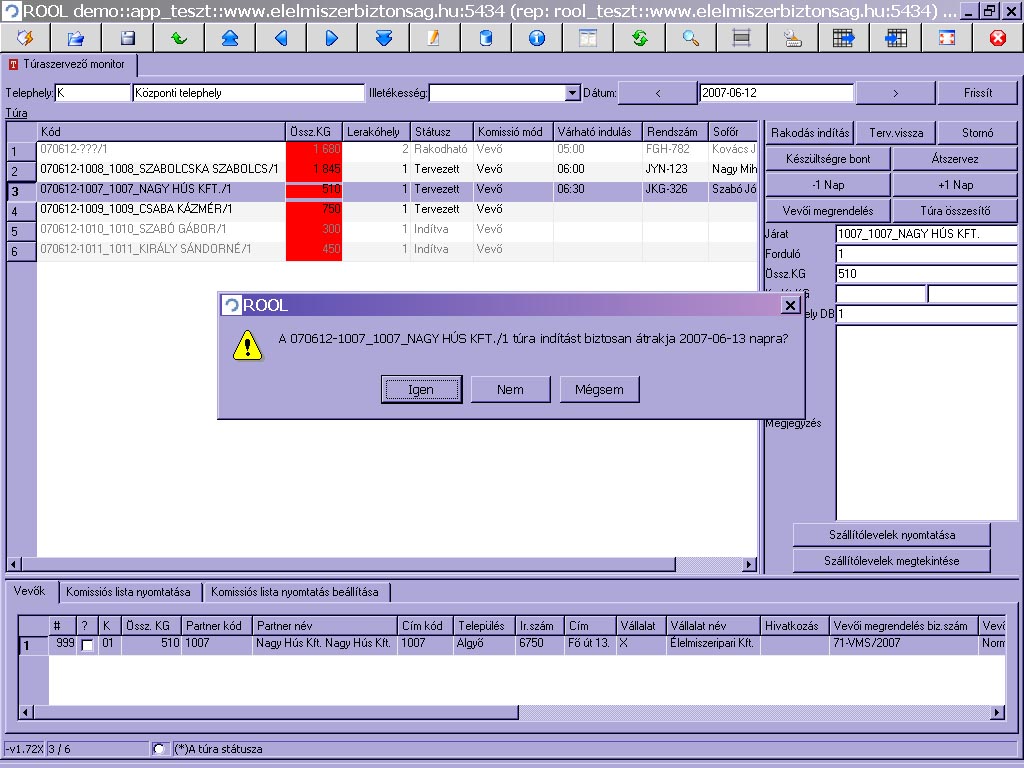Open Komissiós lista nyomtatás beállítása tab
The width and height of the screenshot is (1024, 768).
tap(294, 592)
